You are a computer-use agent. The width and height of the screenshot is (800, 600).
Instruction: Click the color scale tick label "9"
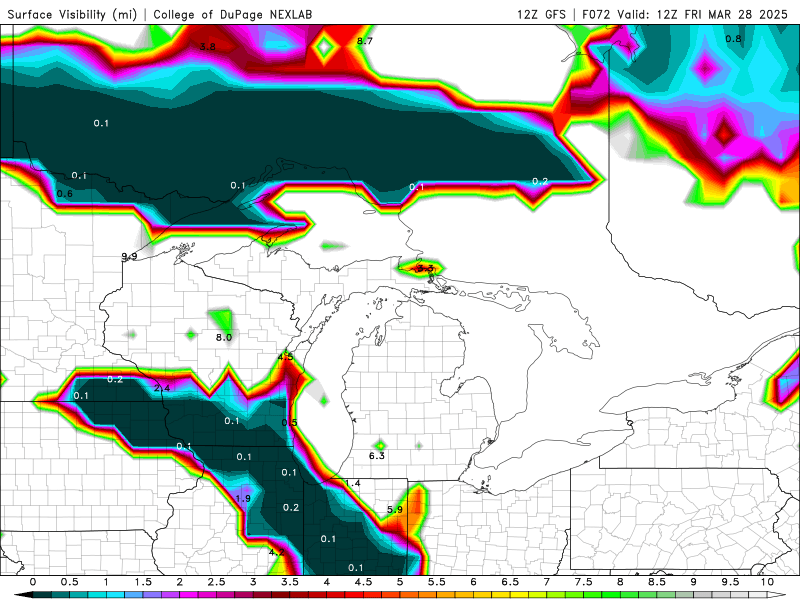point(694,582)
